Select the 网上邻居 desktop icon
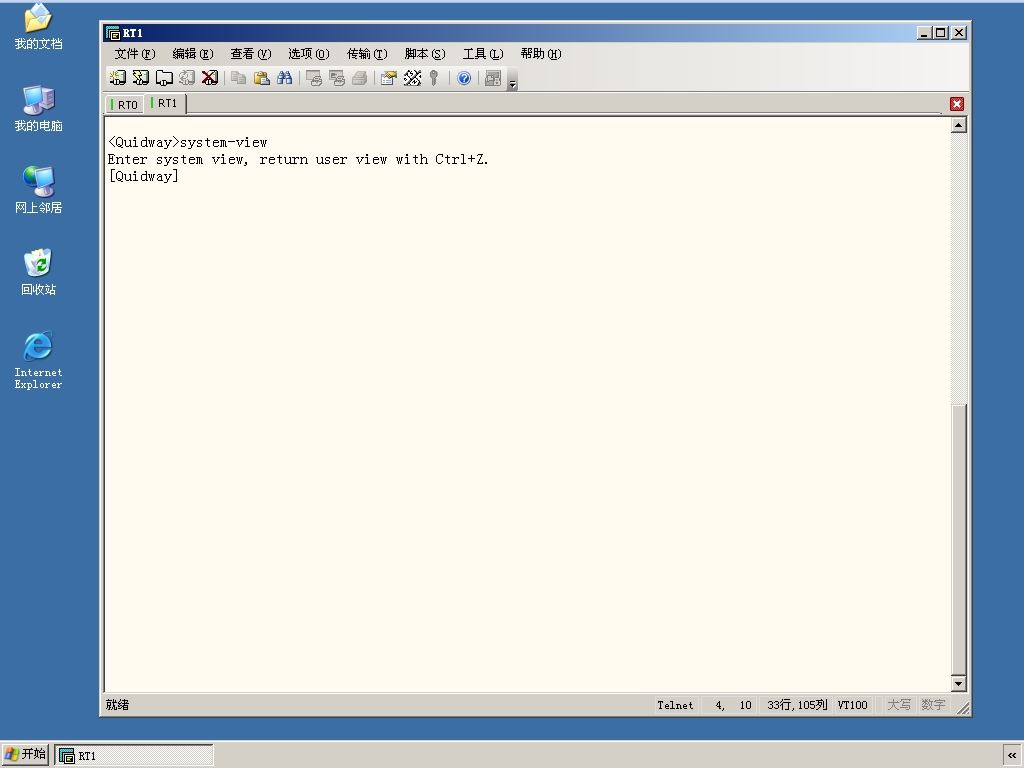This screenshot has width=1024, height=768. point(39,190)
